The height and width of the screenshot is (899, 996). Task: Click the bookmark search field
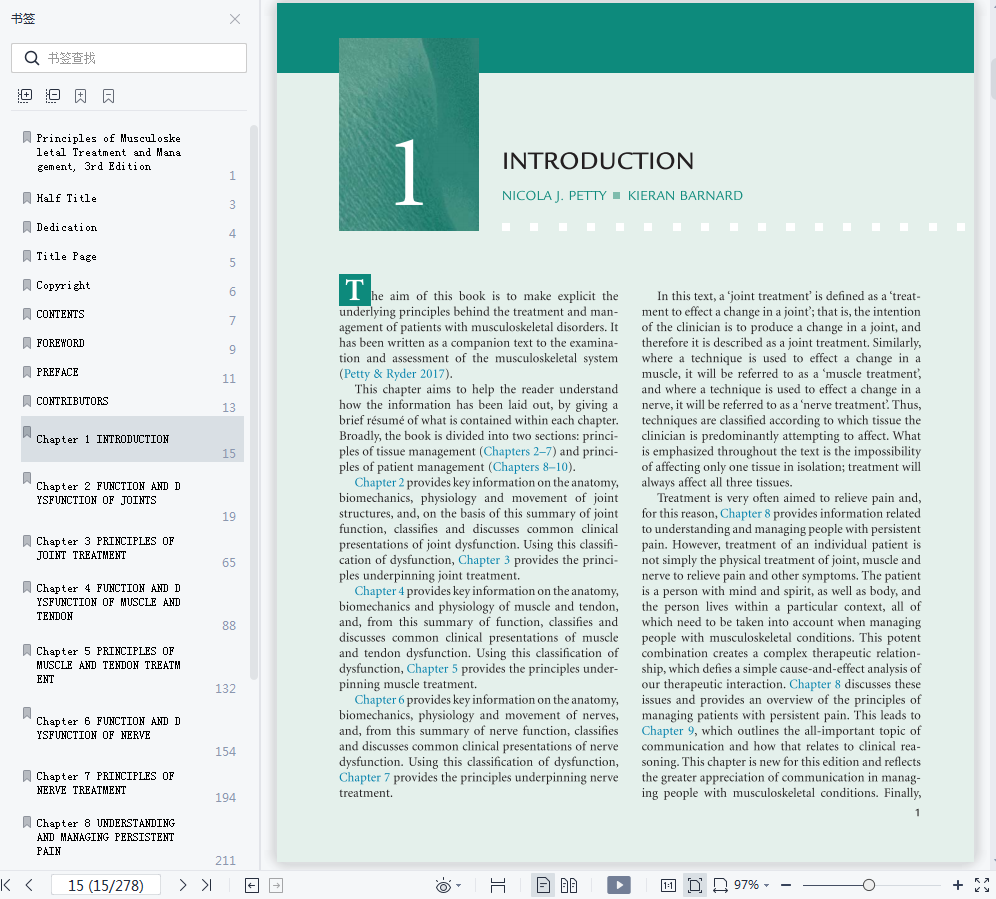[x=129, y=58]
